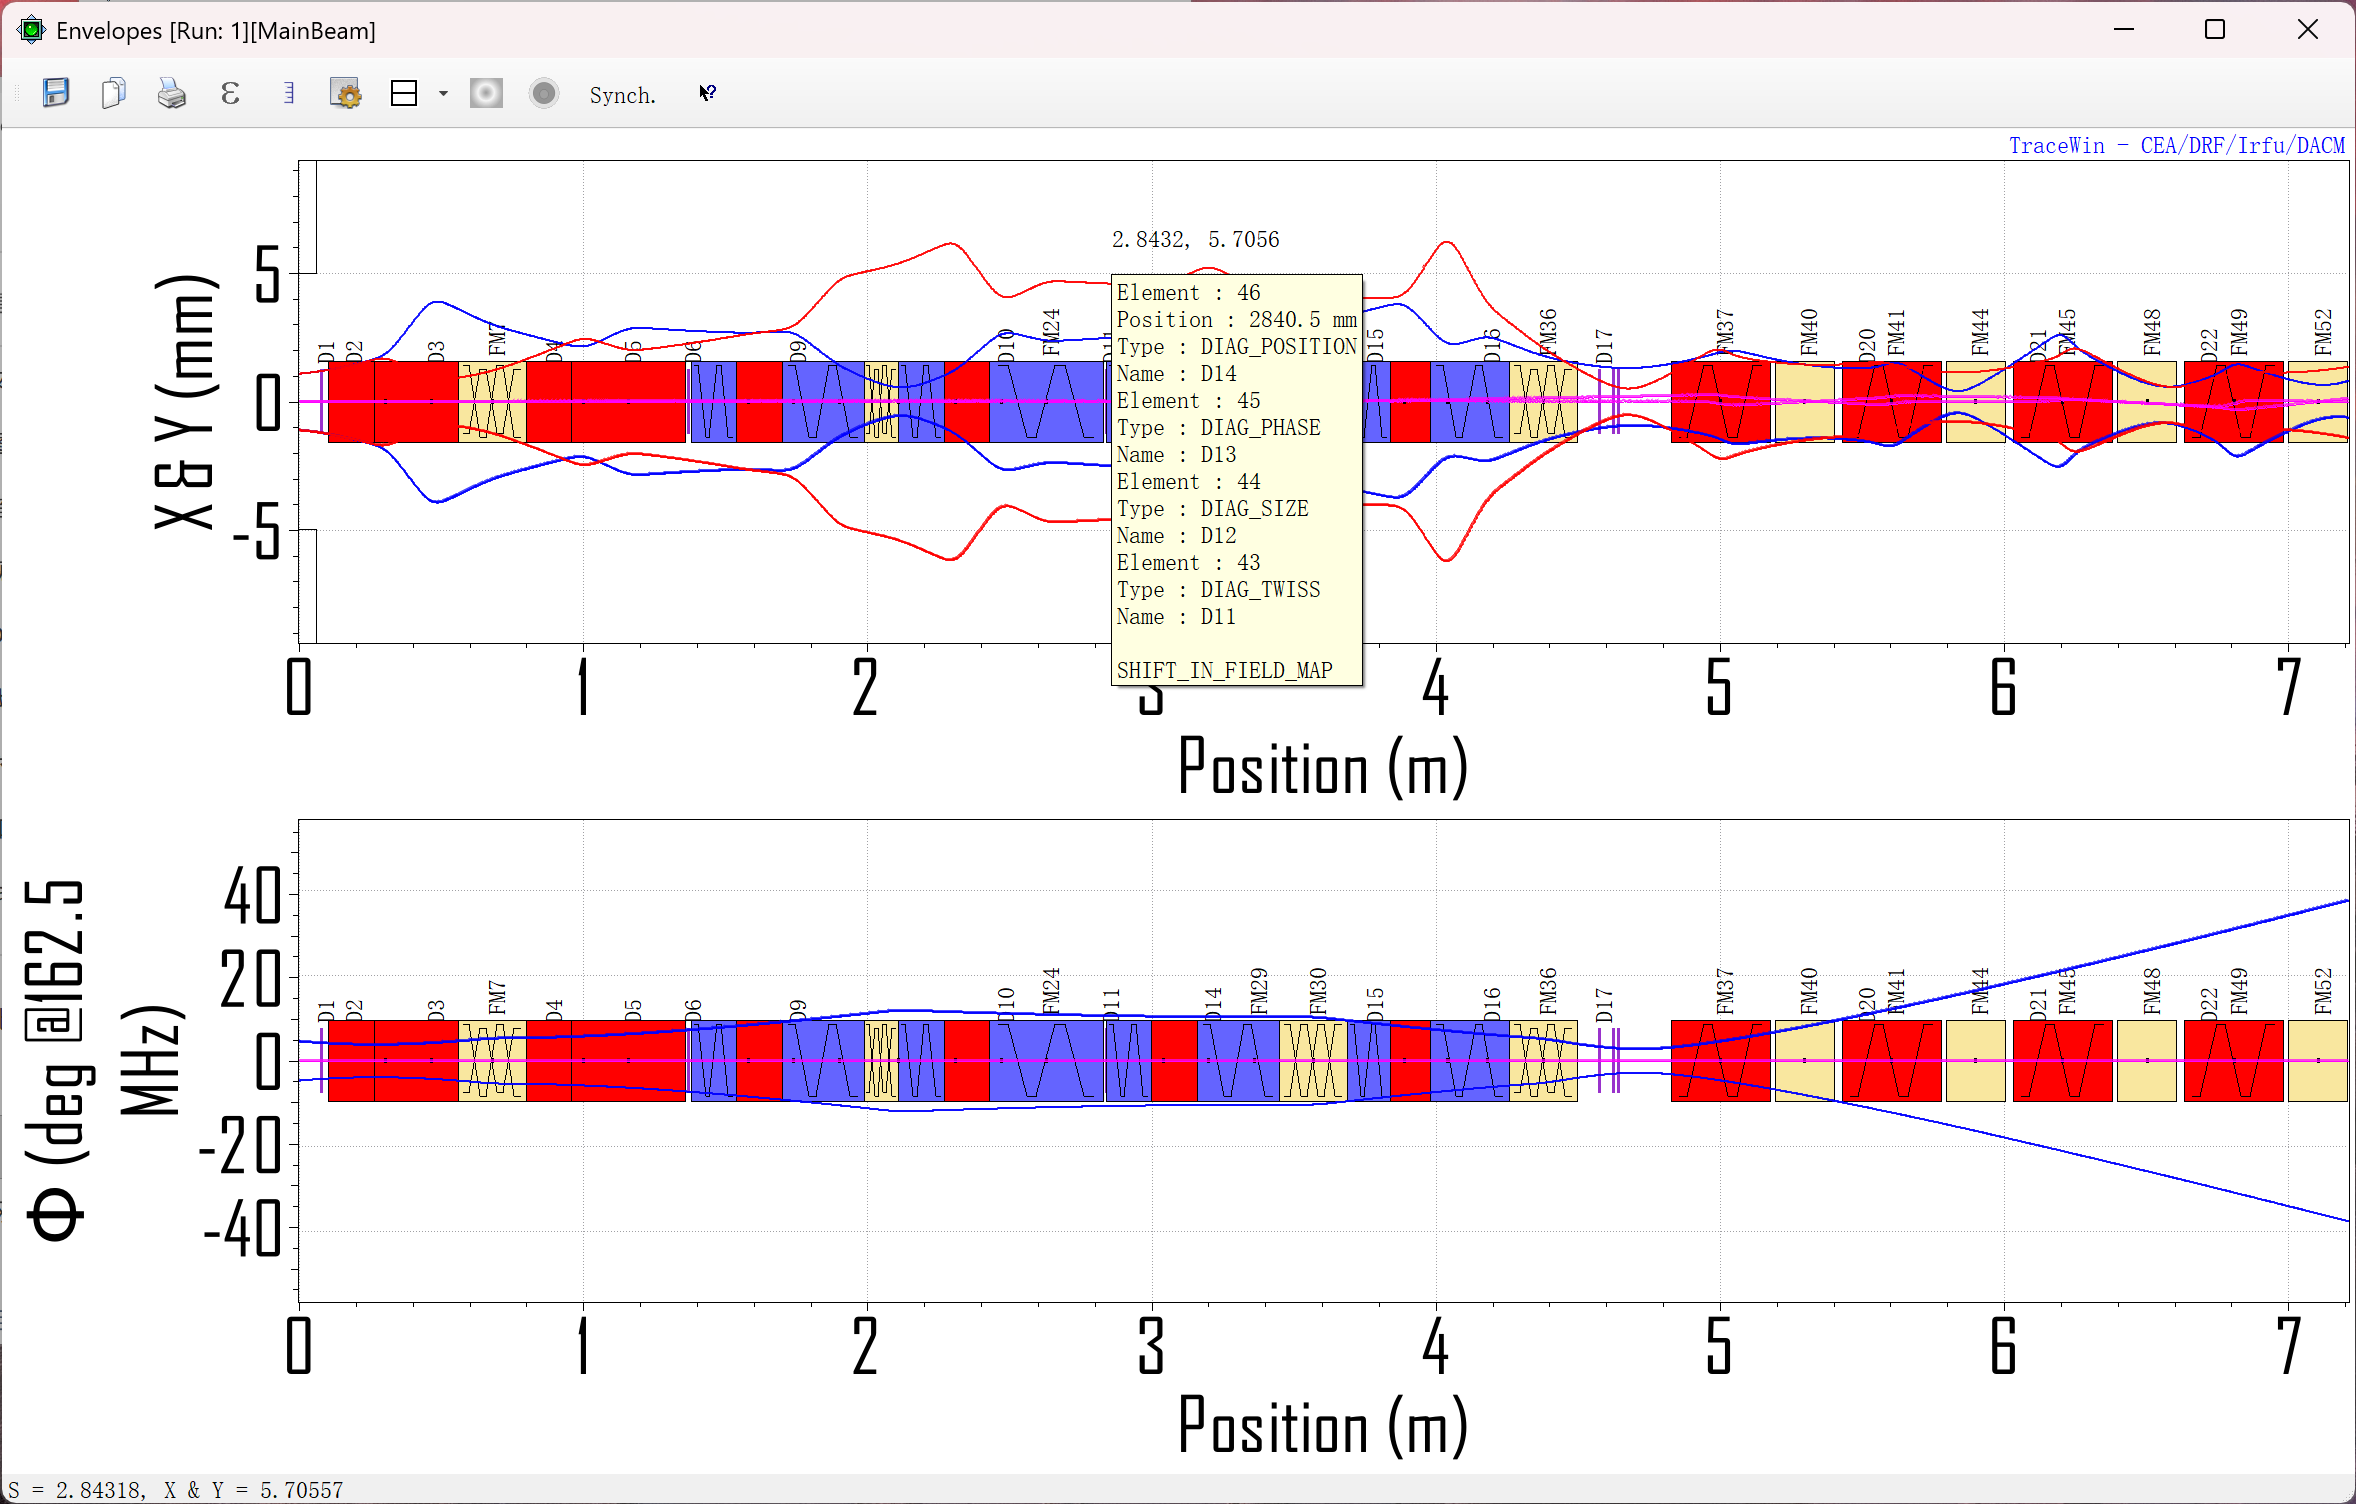
Task: Click the Position : 2840.5 mm tooltip line
Action: point(1236,319)
